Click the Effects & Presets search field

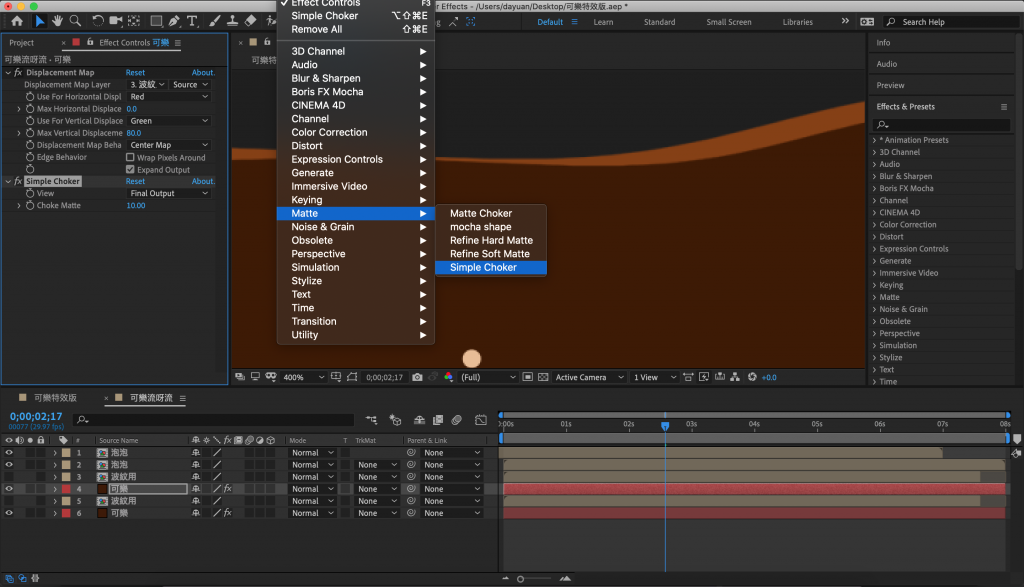click(x=942, y=124)
